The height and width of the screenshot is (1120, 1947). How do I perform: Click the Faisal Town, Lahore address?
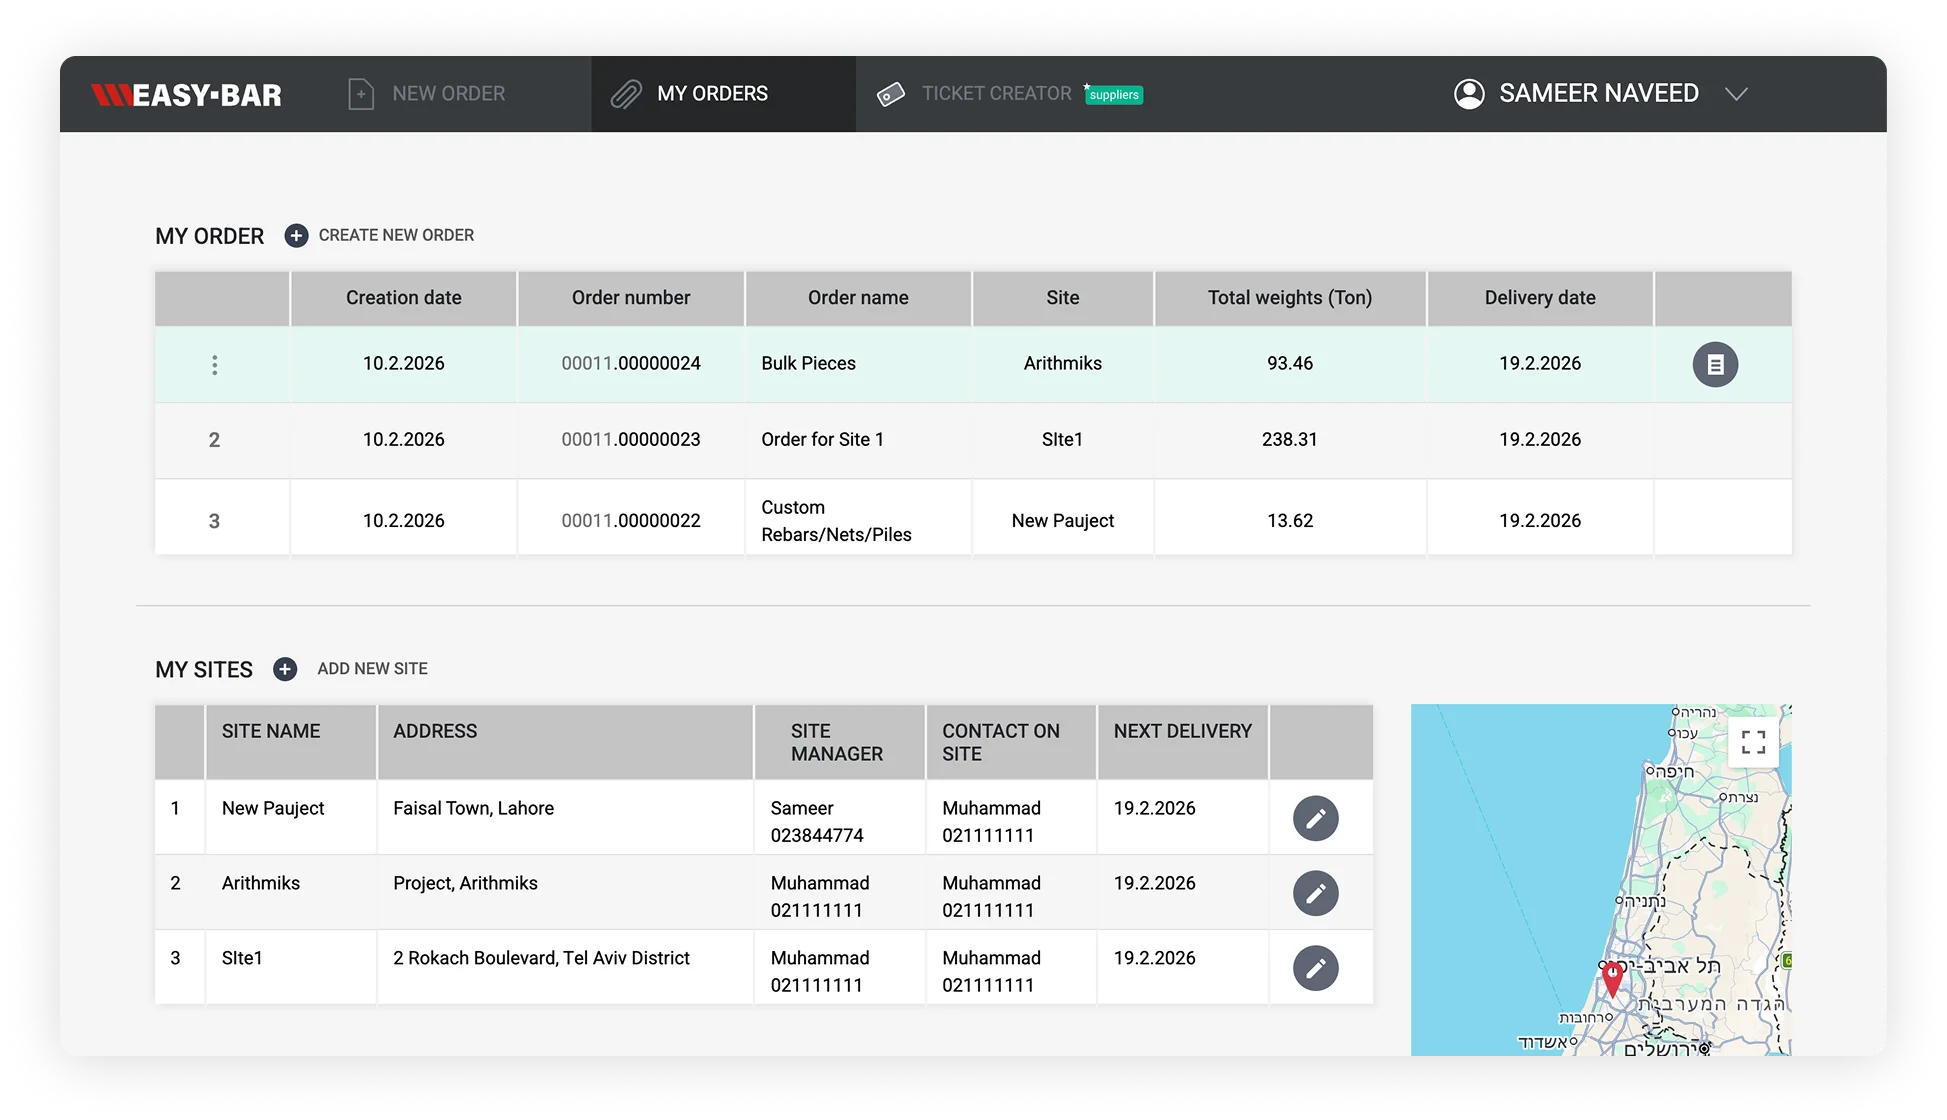[x=473, y=808]
